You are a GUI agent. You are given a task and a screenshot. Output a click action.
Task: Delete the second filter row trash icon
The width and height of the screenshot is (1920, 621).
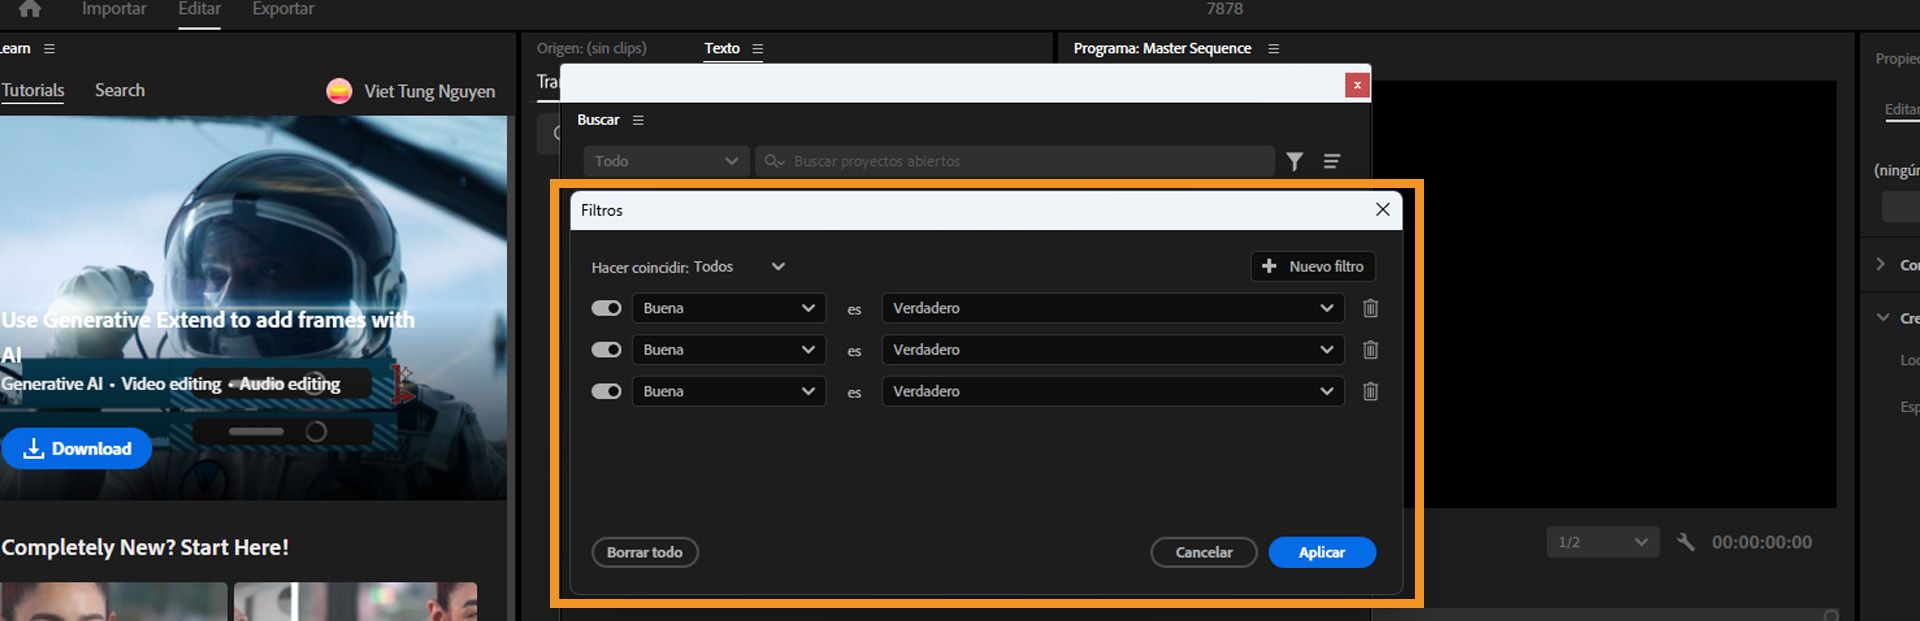click(1370, 349)
